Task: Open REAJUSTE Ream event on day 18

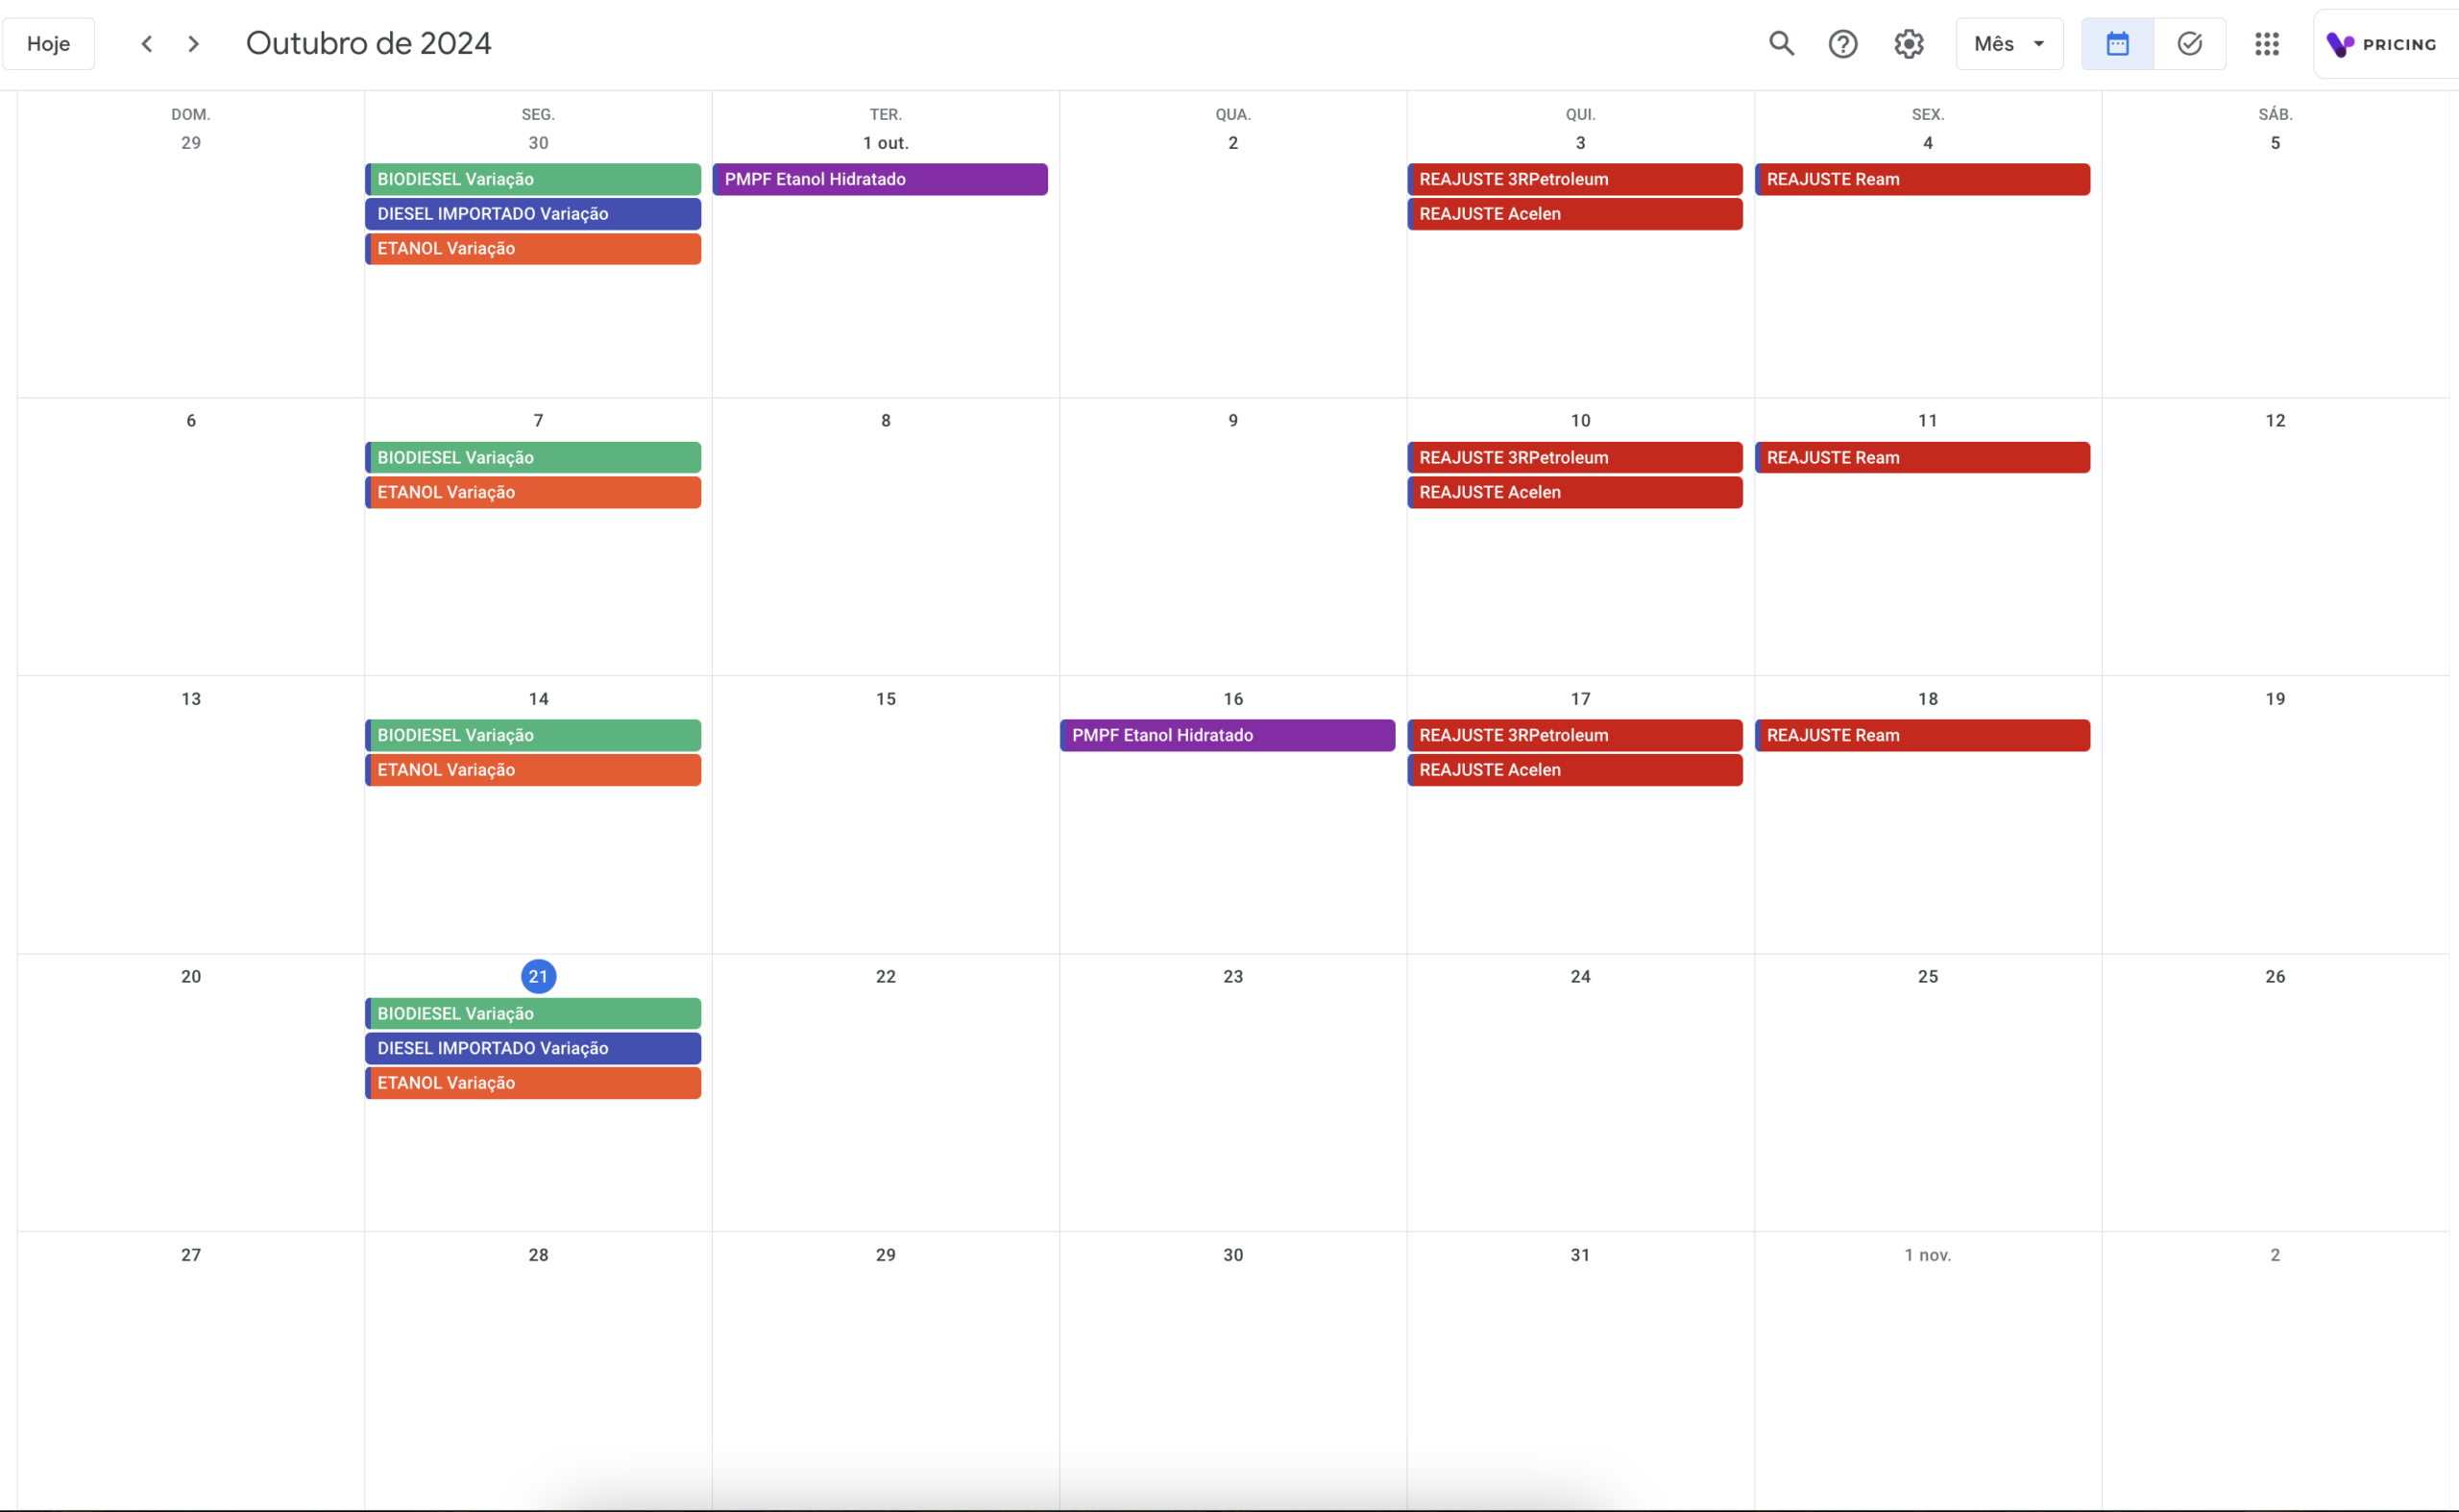Action: [1921, 735]
